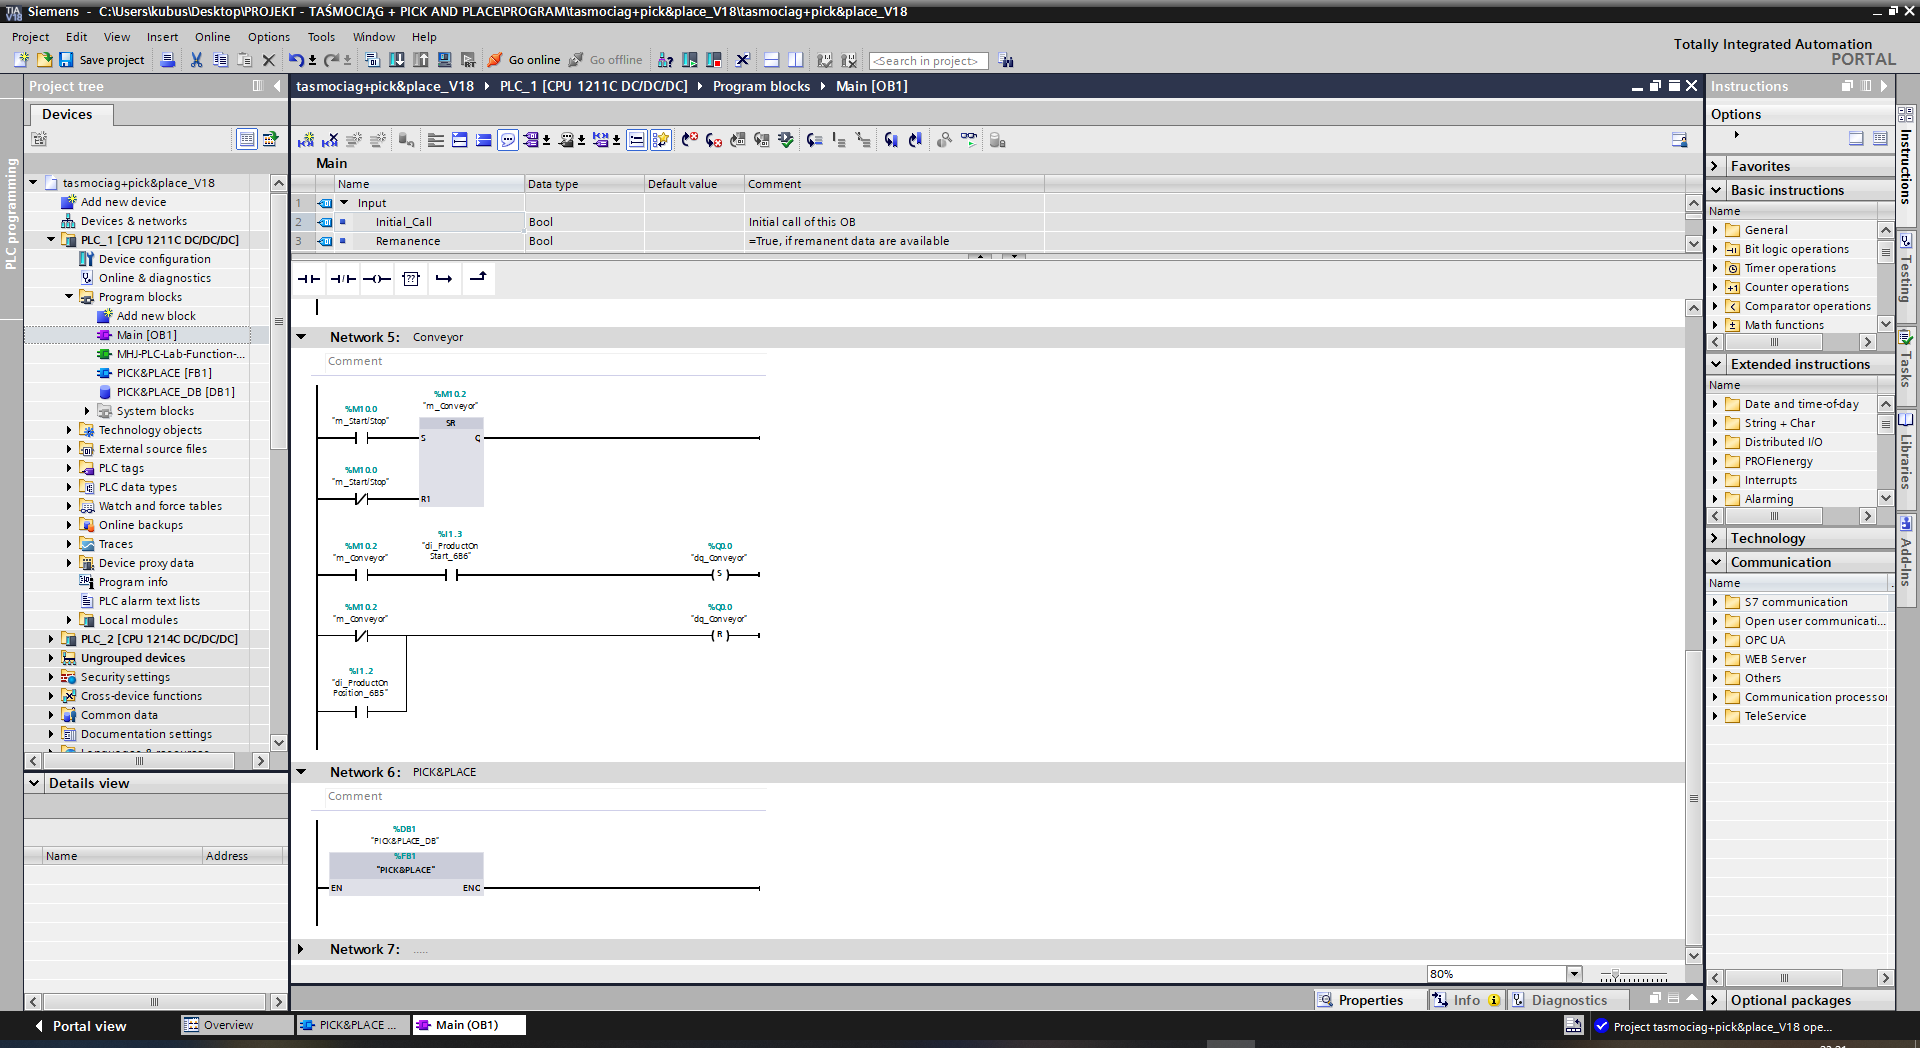The image size is (1920, 1048).
Task: Open a branch in the ladder rung
Action: click(x=444, y=279)
